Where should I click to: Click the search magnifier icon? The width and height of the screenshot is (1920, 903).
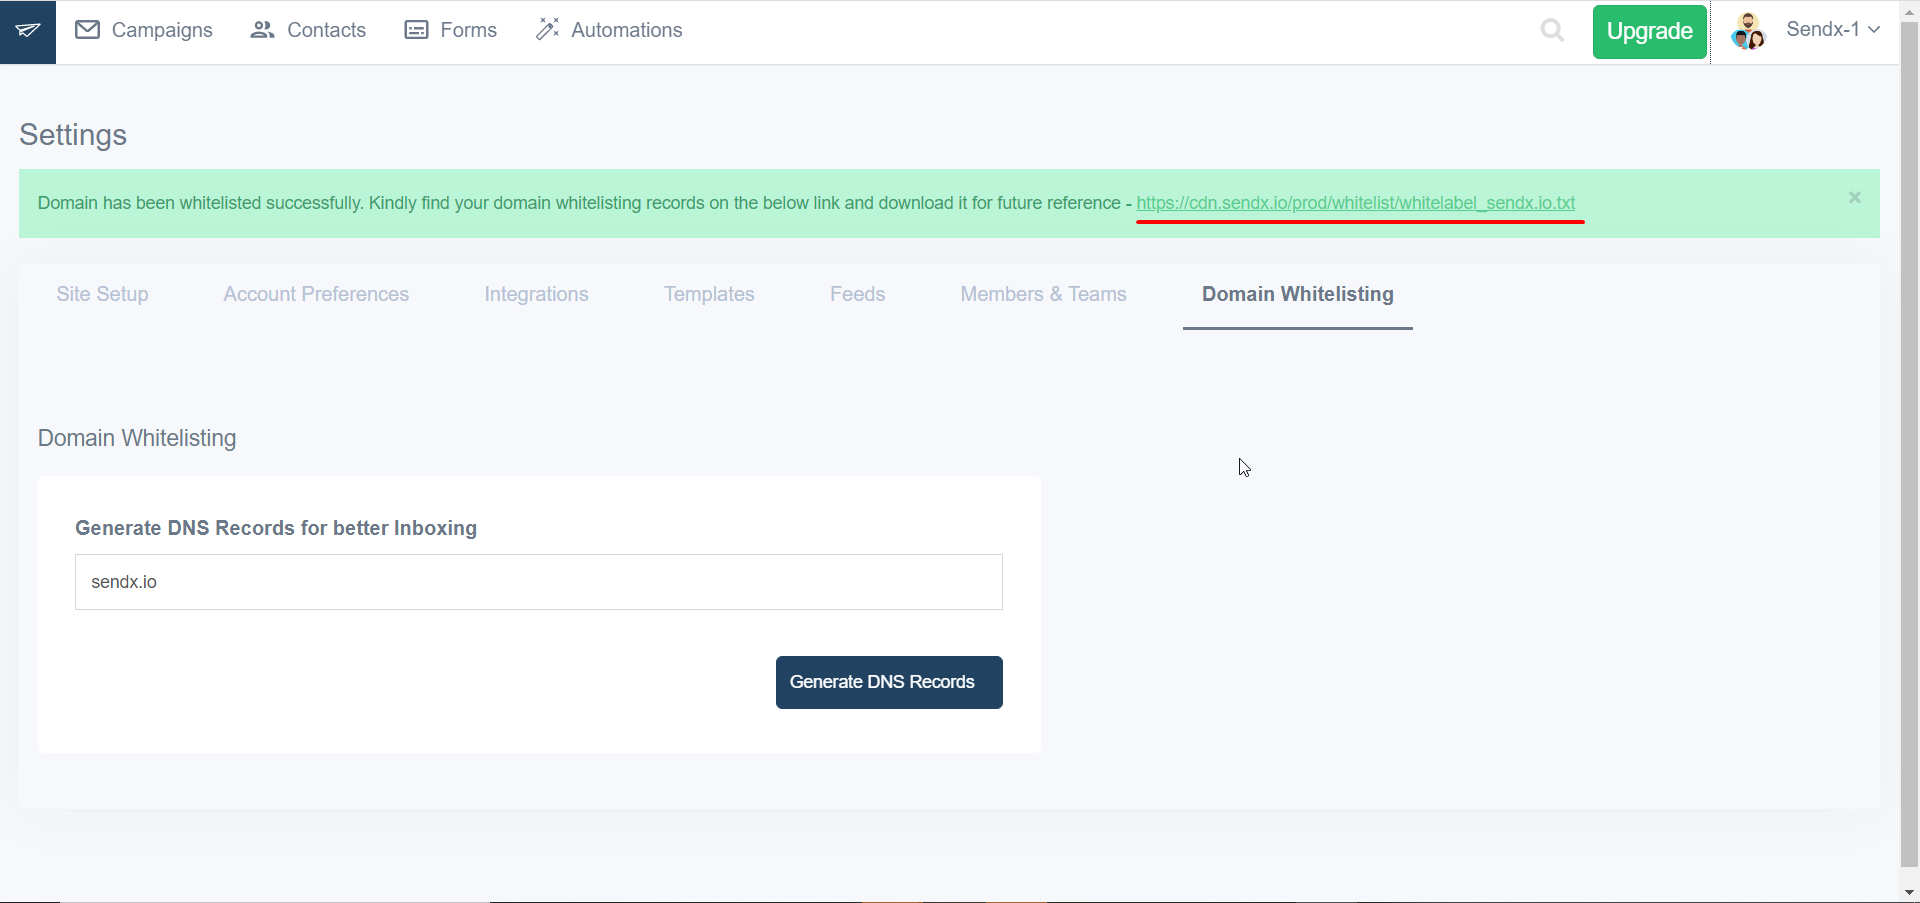tap(1552, 31)
